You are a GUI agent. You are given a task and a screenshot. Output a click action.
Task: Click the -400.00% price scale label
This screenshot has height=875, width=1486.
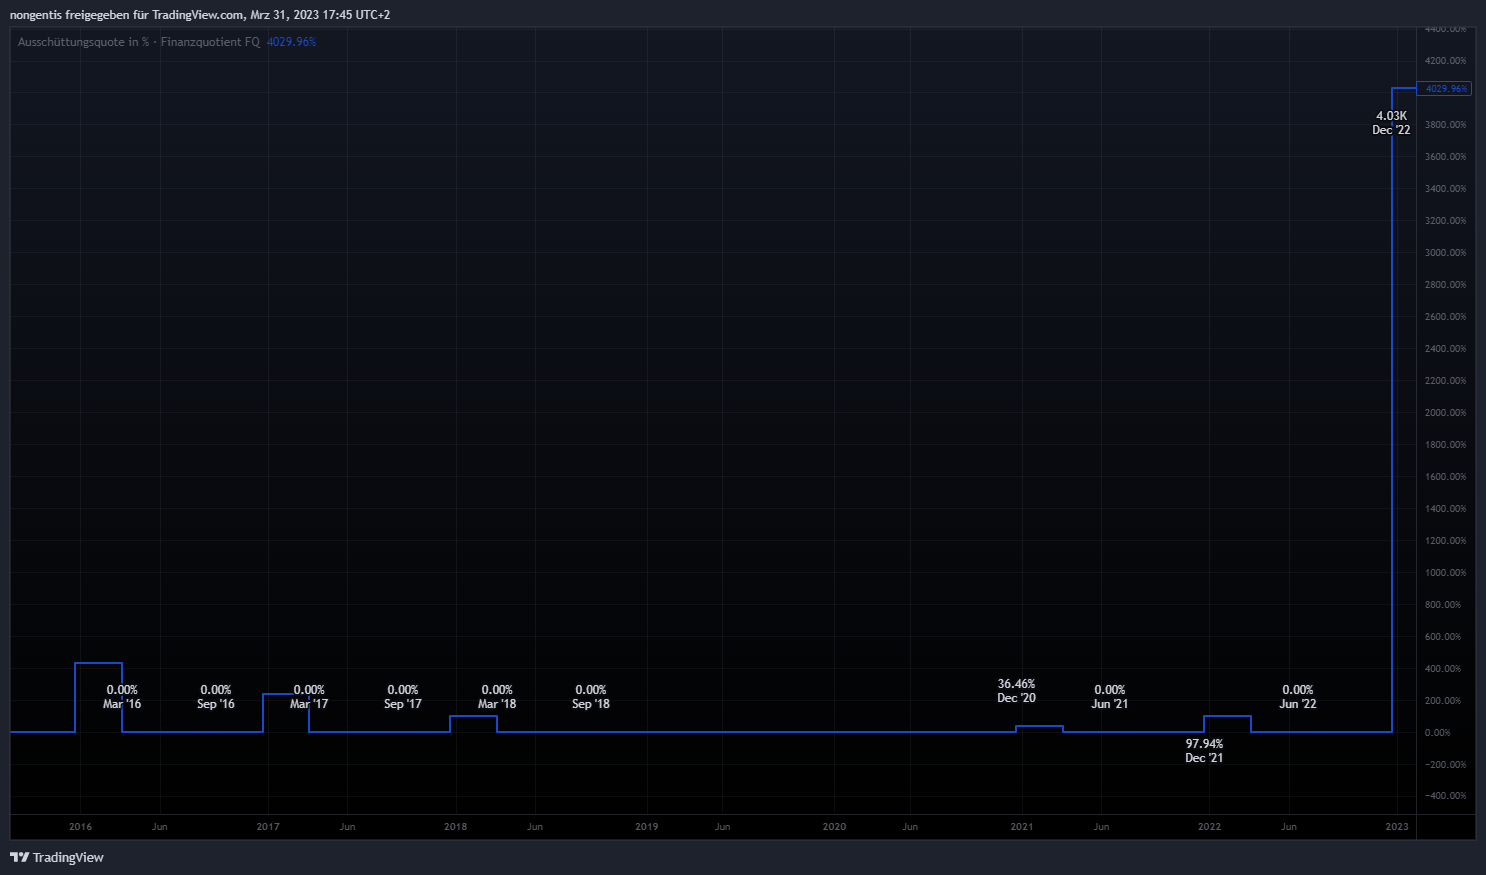tap(1445, 796)
